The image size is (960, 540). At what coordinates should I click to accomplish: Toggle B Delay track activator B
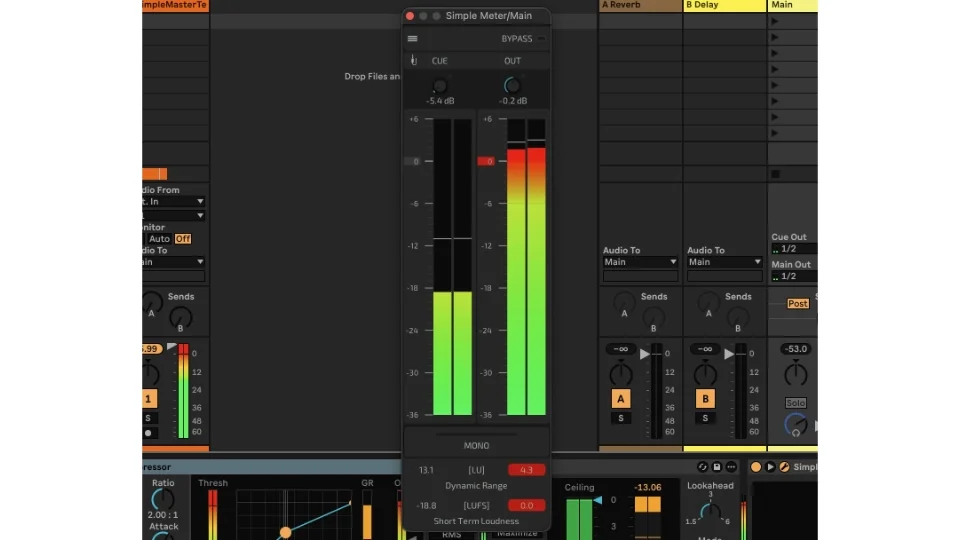point(705,399)
